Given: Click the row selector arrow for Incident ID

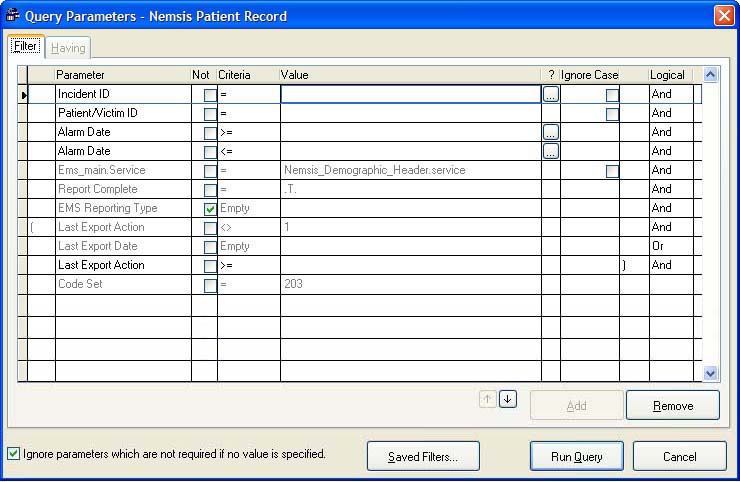Looking at the screenshot, I should 23,95.
